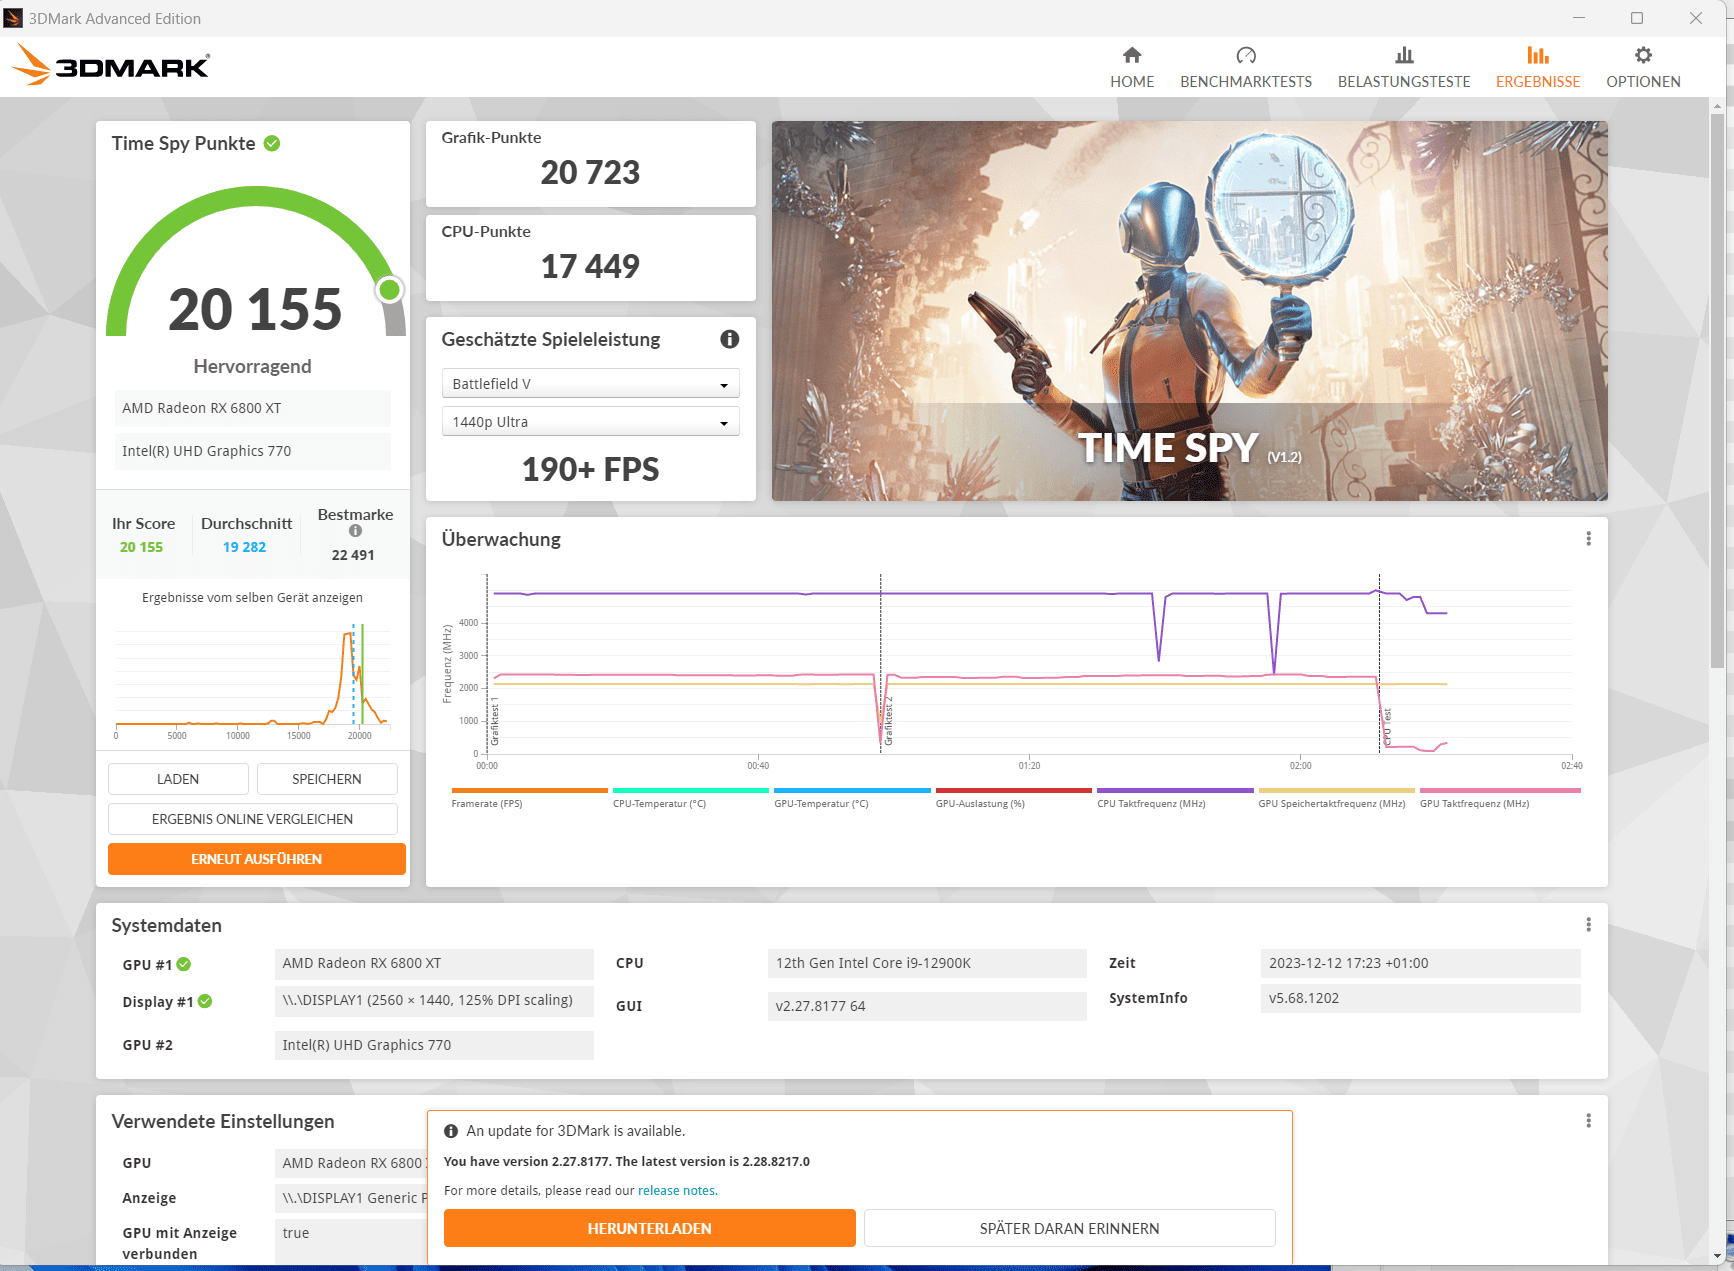Screen dimensions: 1734x1271
Task: Open the Überwachung three-dot menu
Action: (1588, 539)
